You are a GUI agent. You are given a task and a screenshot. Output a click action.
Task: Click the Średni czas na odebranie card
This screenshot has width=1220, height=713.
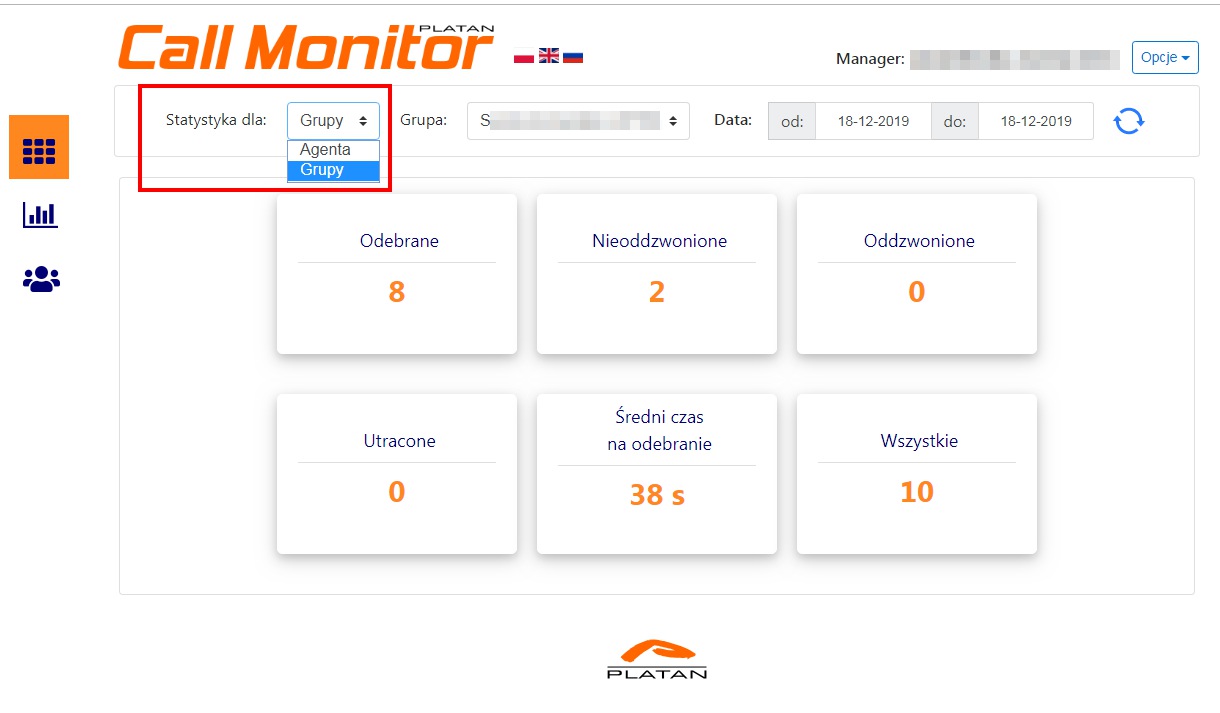pyautogui.click(x=657, y=473)
